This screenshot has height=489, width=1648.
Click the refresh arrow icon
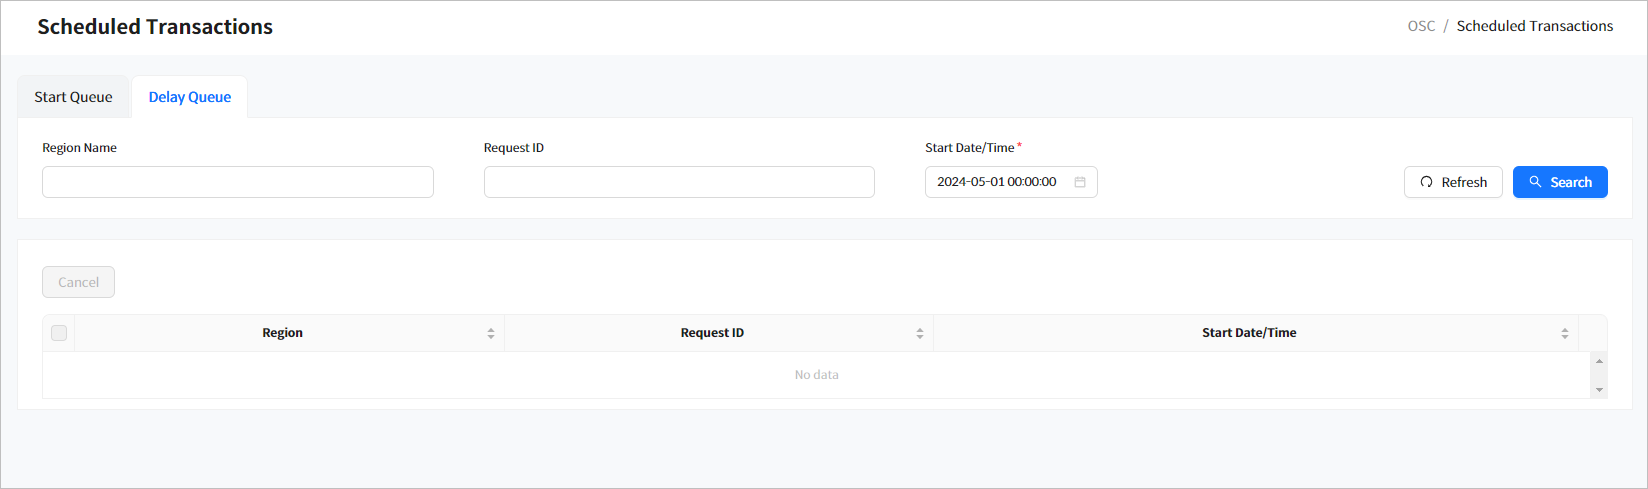[x=1426, y=182]
